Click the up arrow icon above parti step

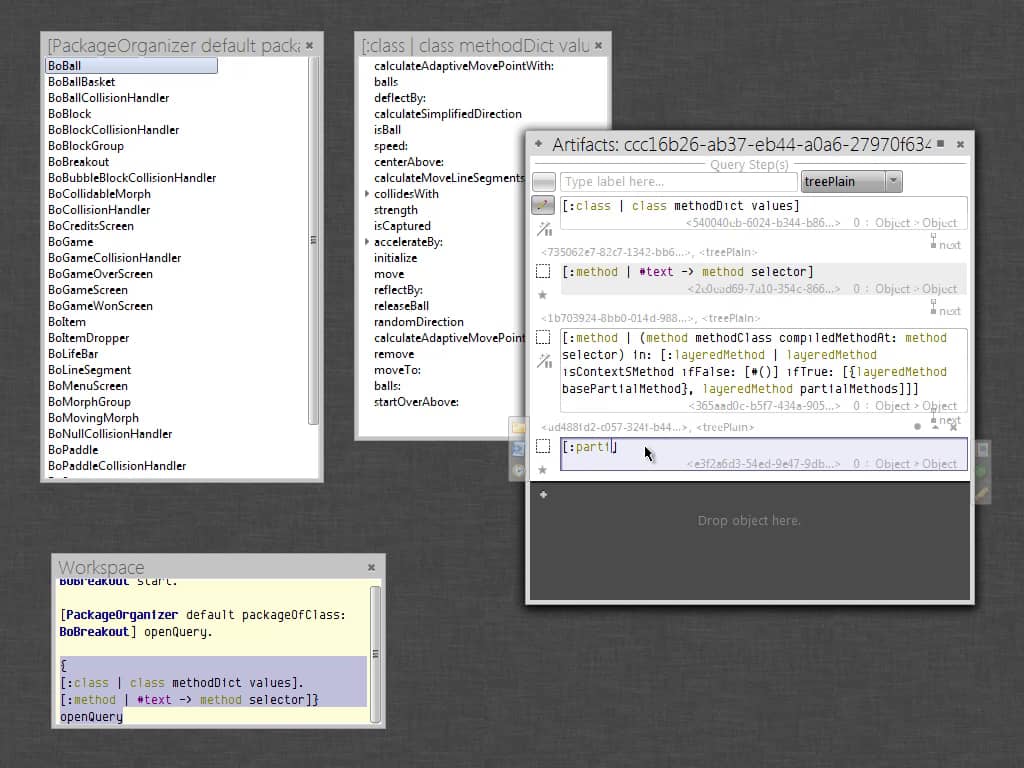tap(935, 426)
